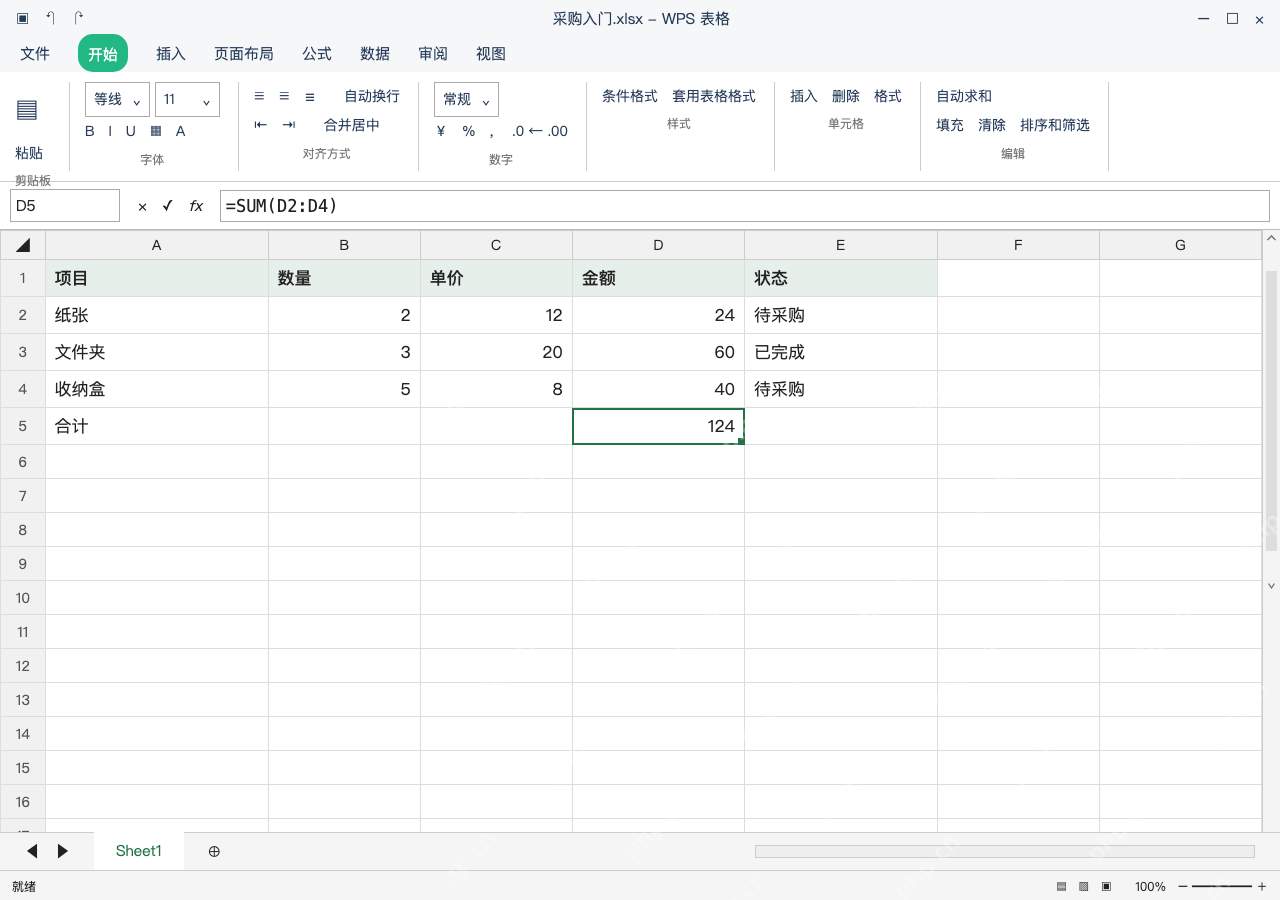Image resolution: width=1280 pixels, height=900 pixels.
Task: Select all cells via corner triangle
Action: [23, 245]
